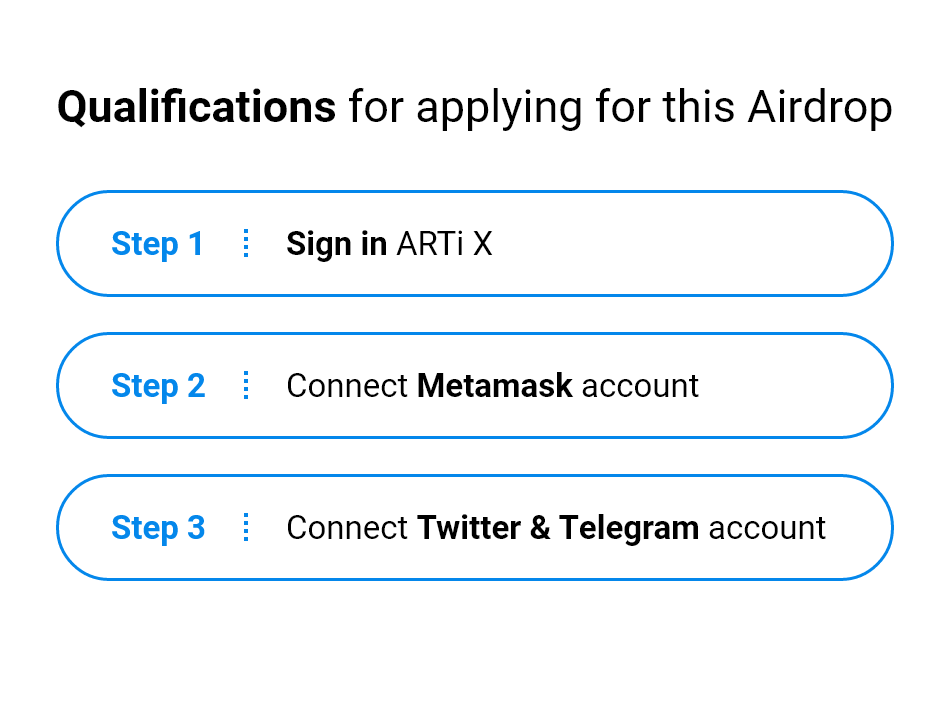Click dotted separator icon in Step 2
The height and width of the screenshot is (720, 950).
pos(245,385)
